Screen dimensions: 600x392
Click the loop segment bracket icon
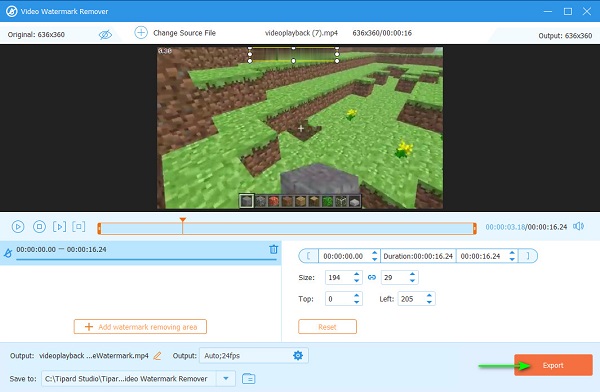click(78, 226)
